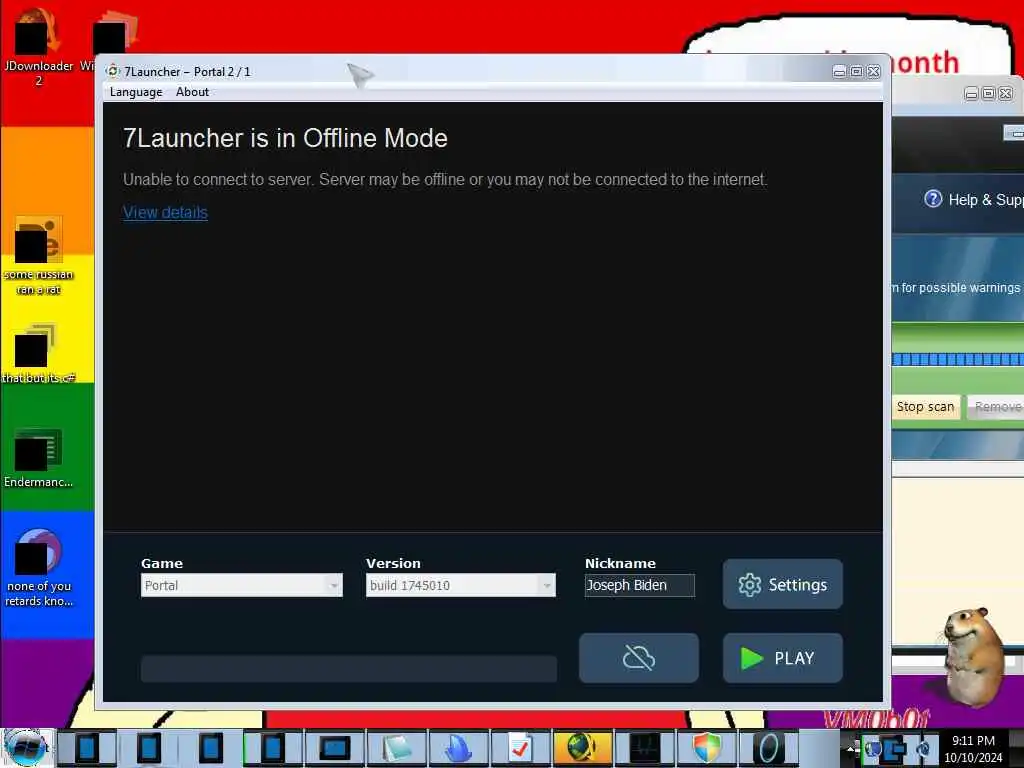Minimize the 7Launcher window
Image resolution: width=1024 pixels, height=768 pixels.
point(839,71)
